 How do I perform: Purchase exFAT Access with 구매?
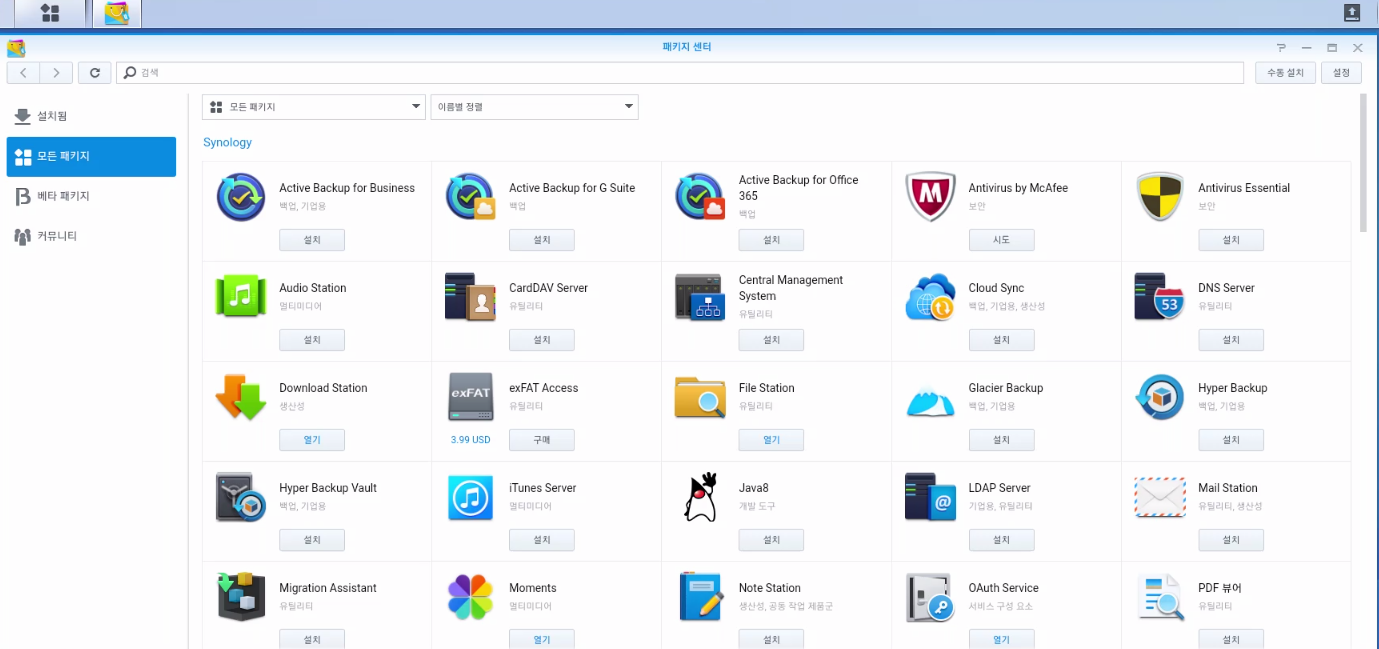542,440
